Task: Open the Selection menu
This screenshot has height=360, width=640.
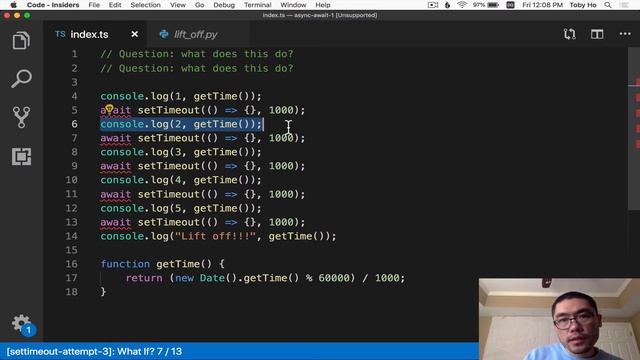Action: pyautogui.click(x=145, y=5)
